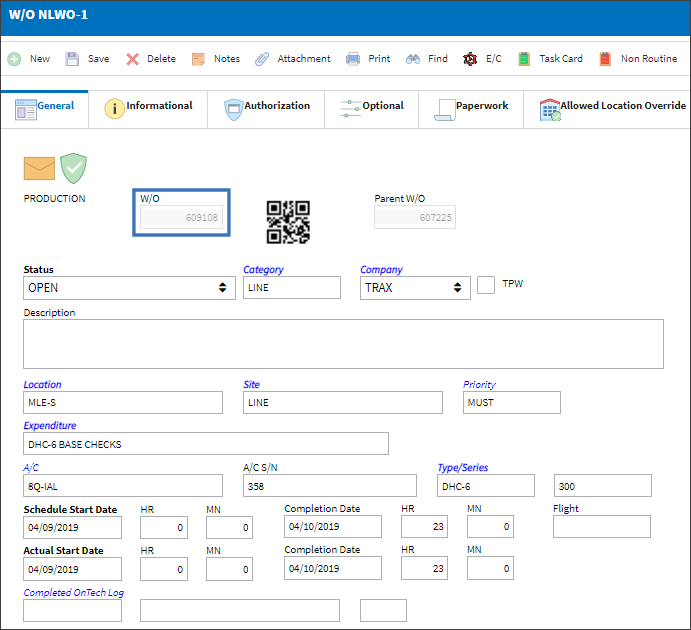Open the Status dropdown showing OPEN

pyautogui.click(x=130, y=288)
